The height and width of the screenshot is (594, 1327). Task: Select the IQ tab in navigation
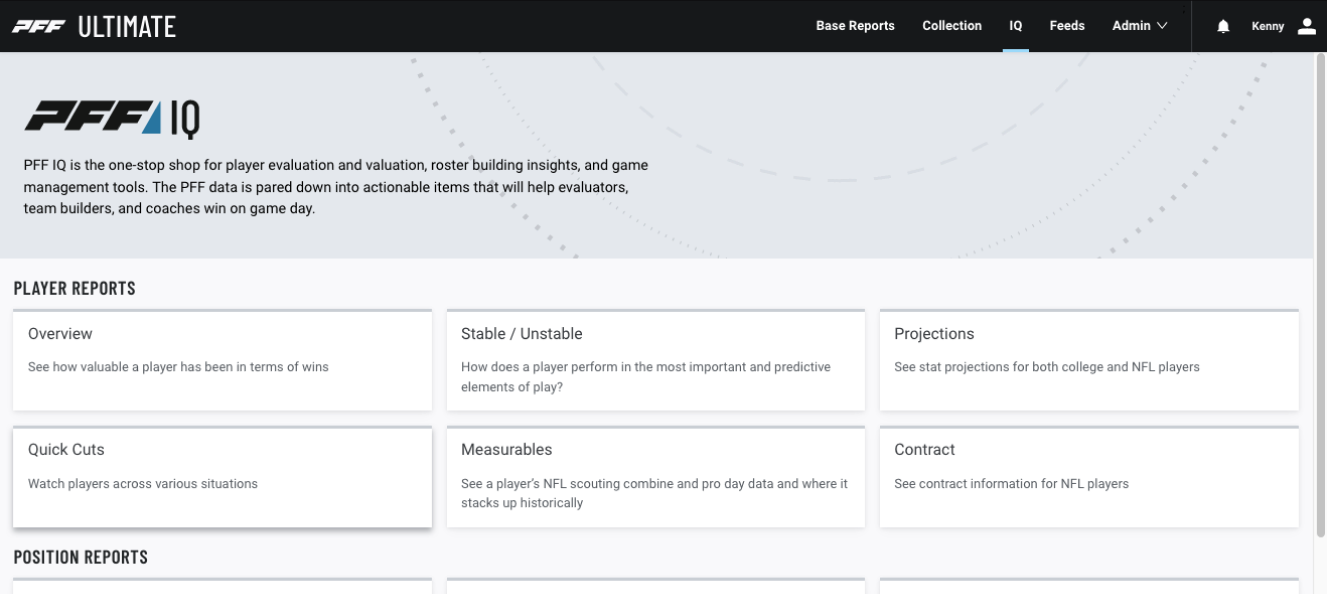[x=1015, y=26]
